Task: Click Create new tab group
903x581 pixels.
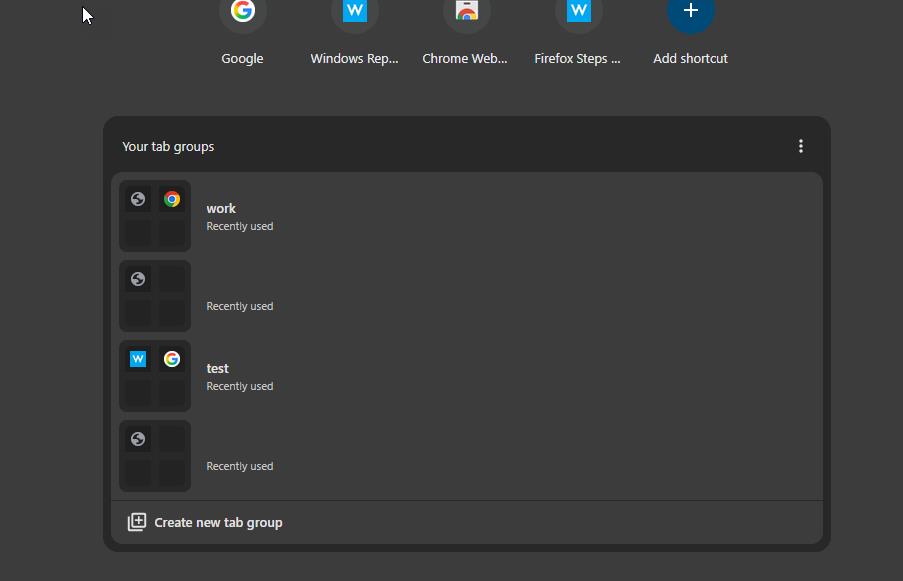Action: point(466,522)
